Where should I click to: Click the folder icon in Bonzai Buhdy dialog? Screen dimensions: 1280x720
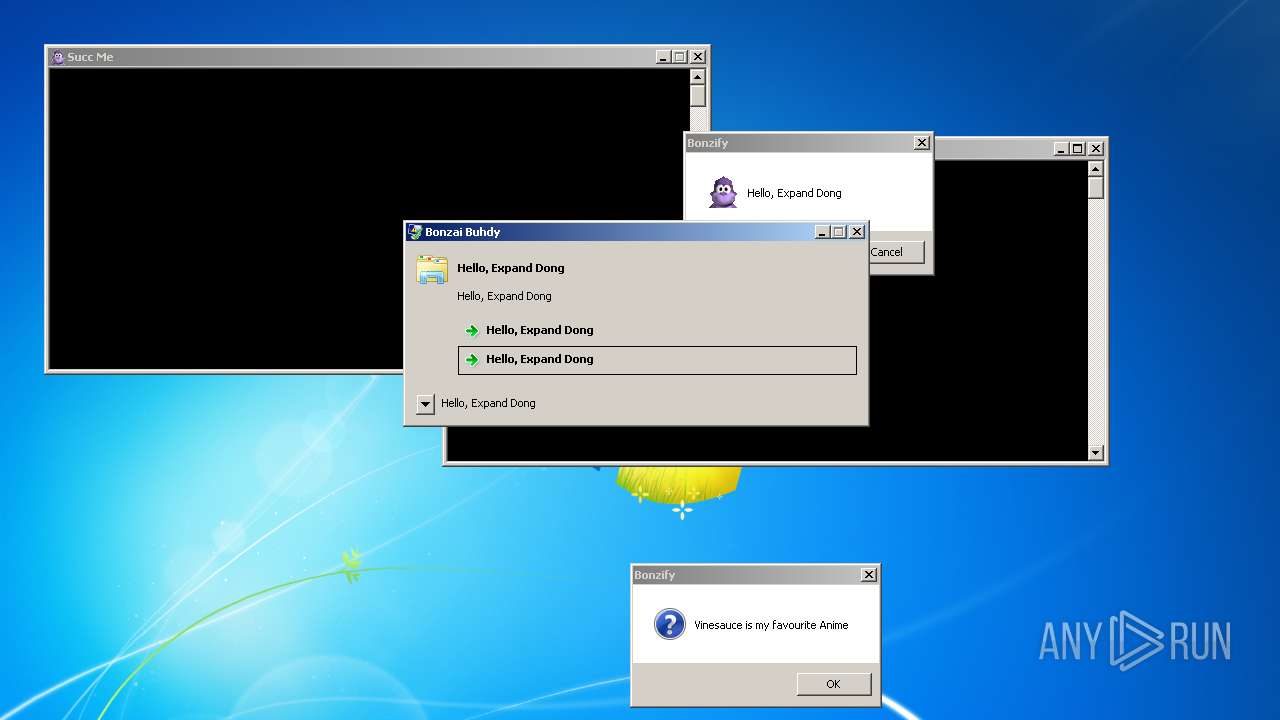coord(432,270)
